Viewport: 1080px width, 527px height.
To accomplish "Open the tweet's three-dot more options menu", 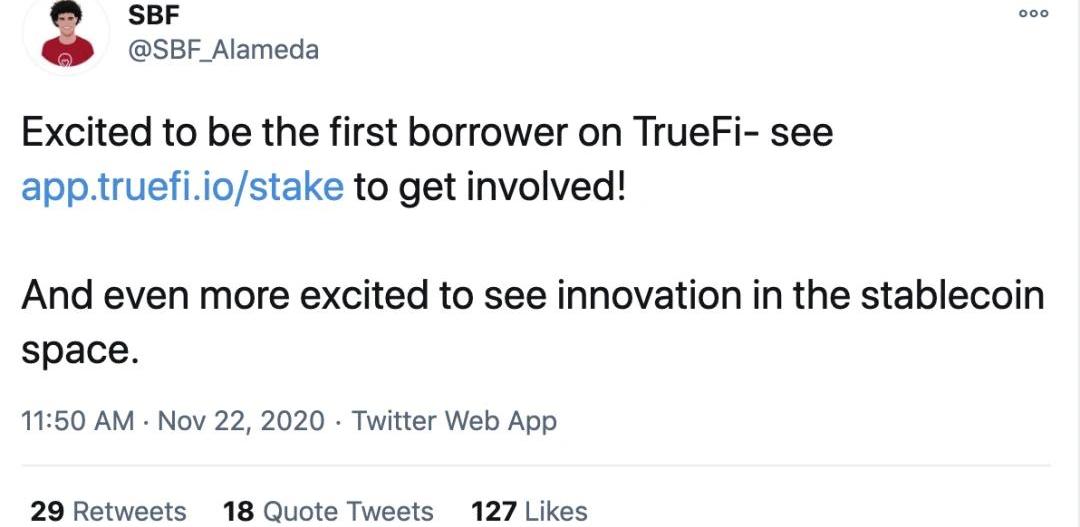I will 1035,15.
